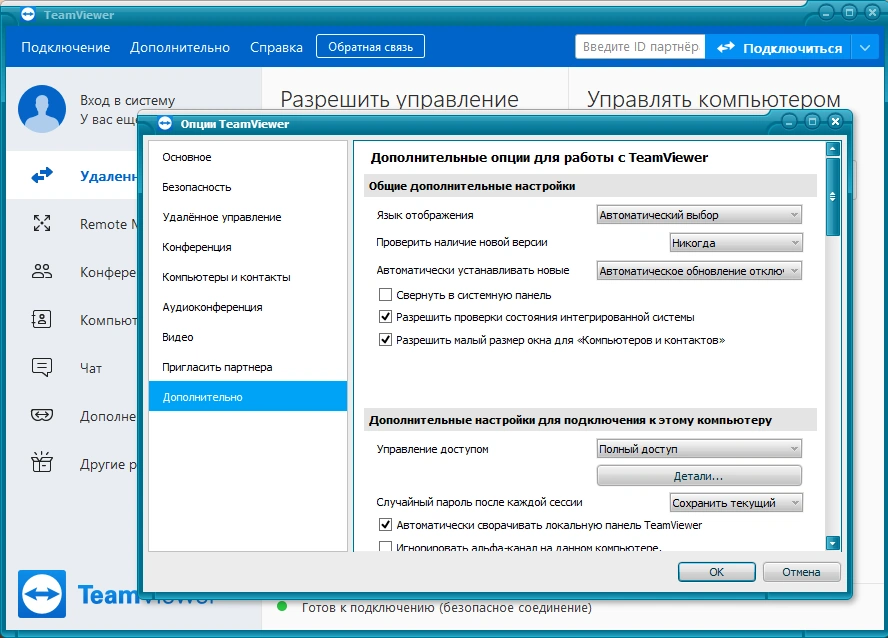Uncheck Автоматически сворачивать локальную панель TeamViewer
Screen dimensions: 888x638
tap(385, 525)
